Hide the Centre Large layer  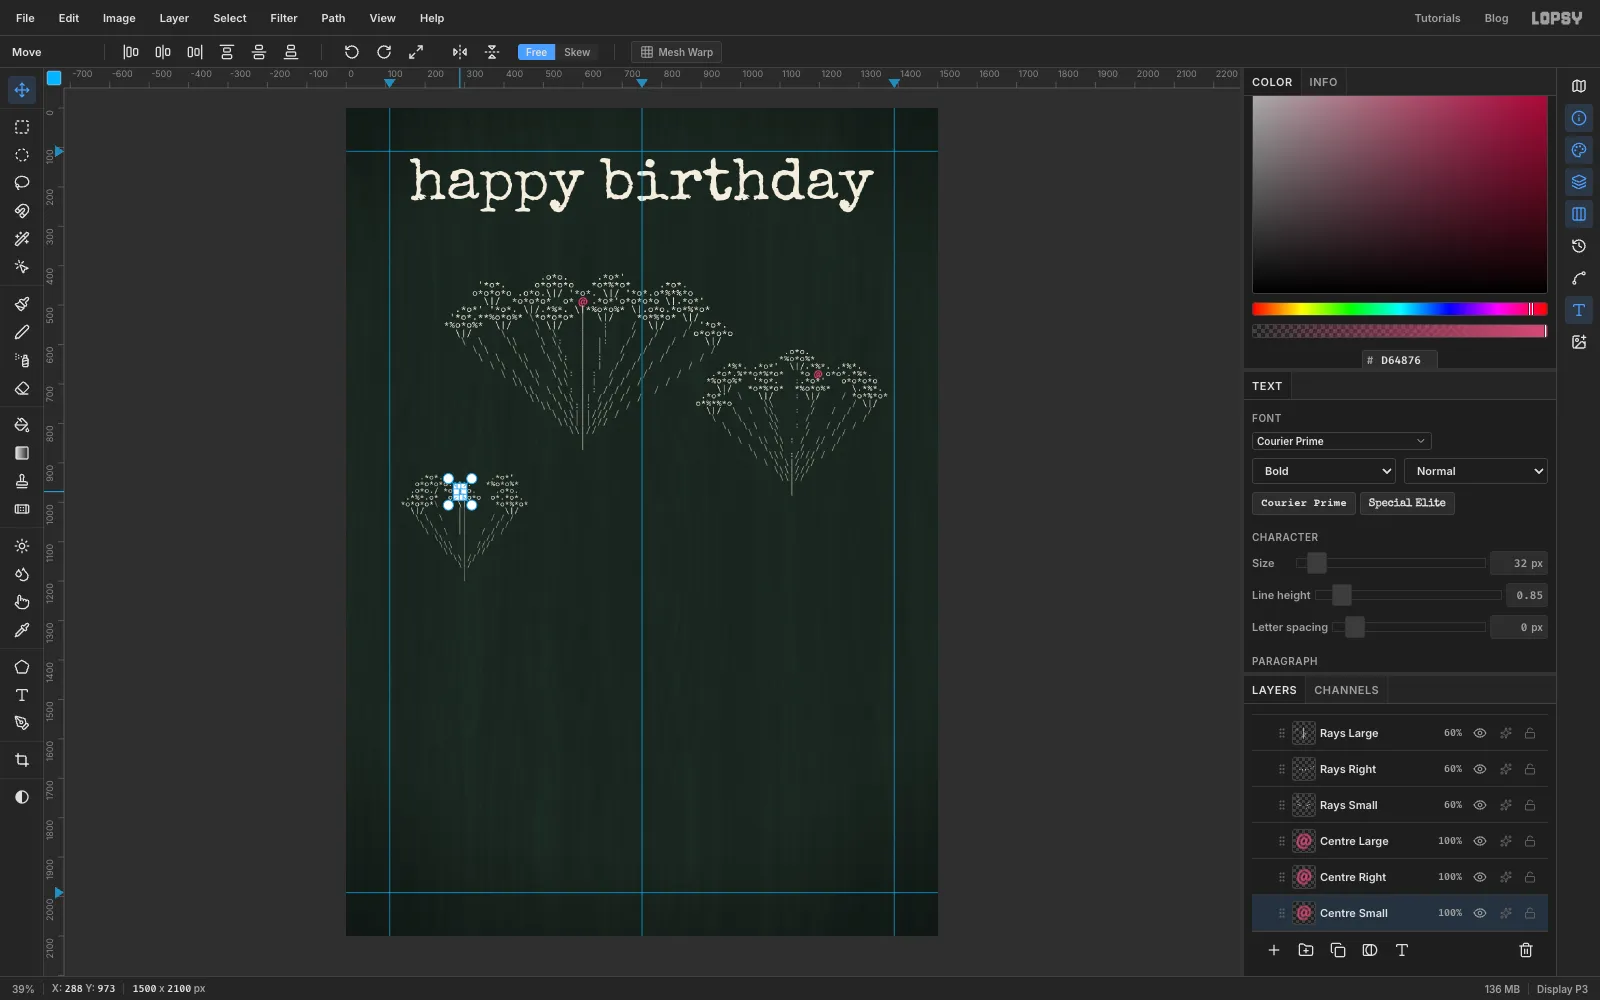tap(1480, 841)
